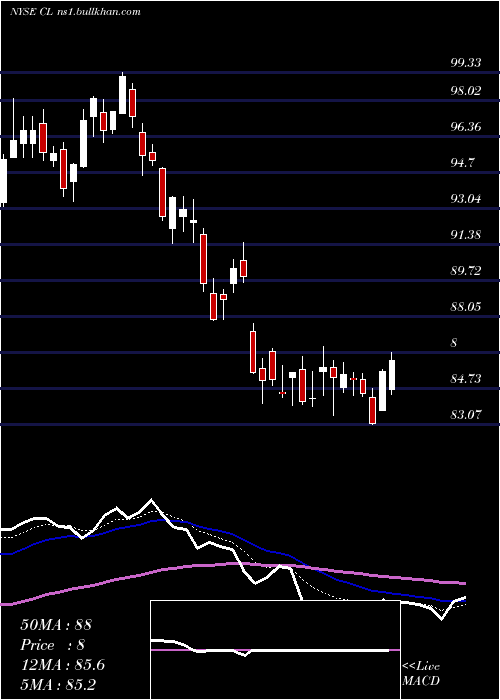Click the last white candlestick on the chart
The image size is (500, 700).
coord(392,374)
